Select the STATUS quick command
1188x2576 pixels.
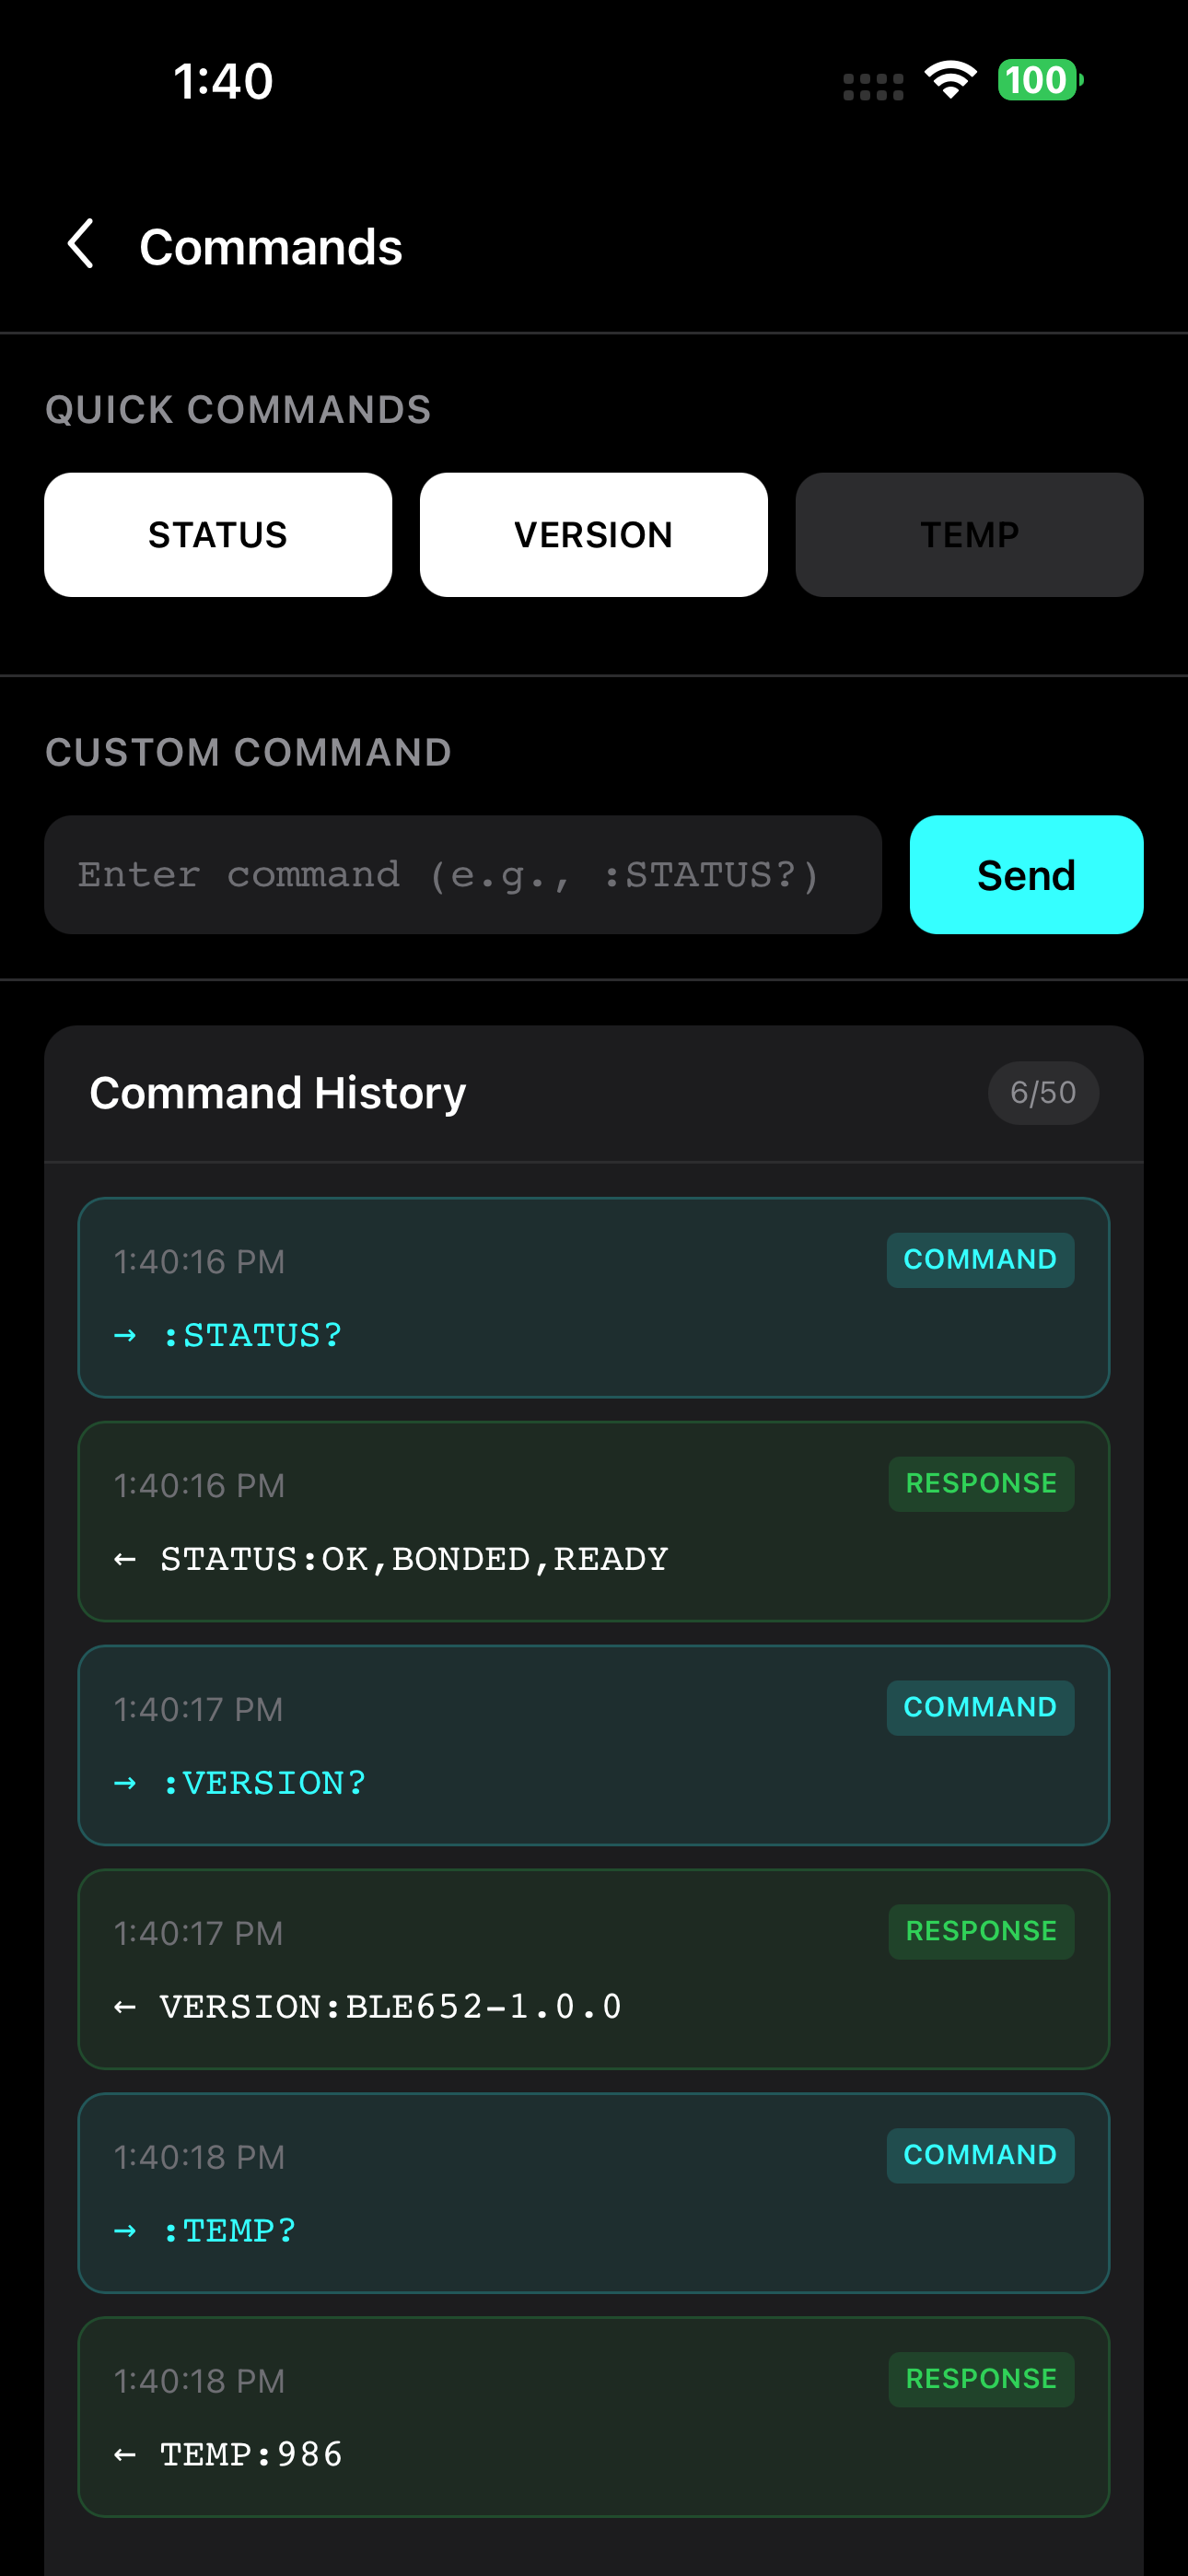tap(218, 534)
